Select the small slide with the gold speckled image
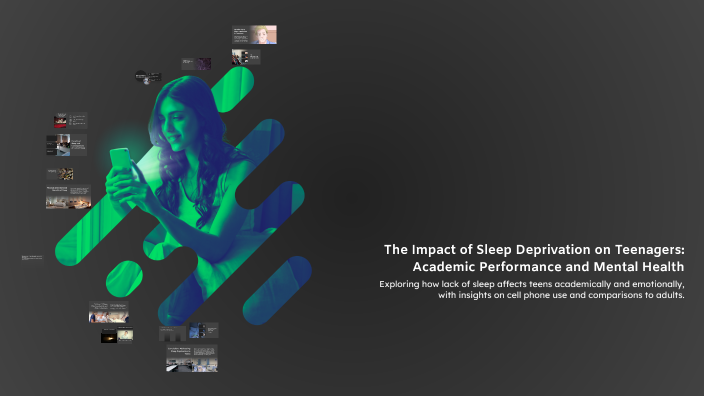This screenshot has width=704, height=396. (x=60, y=173)
